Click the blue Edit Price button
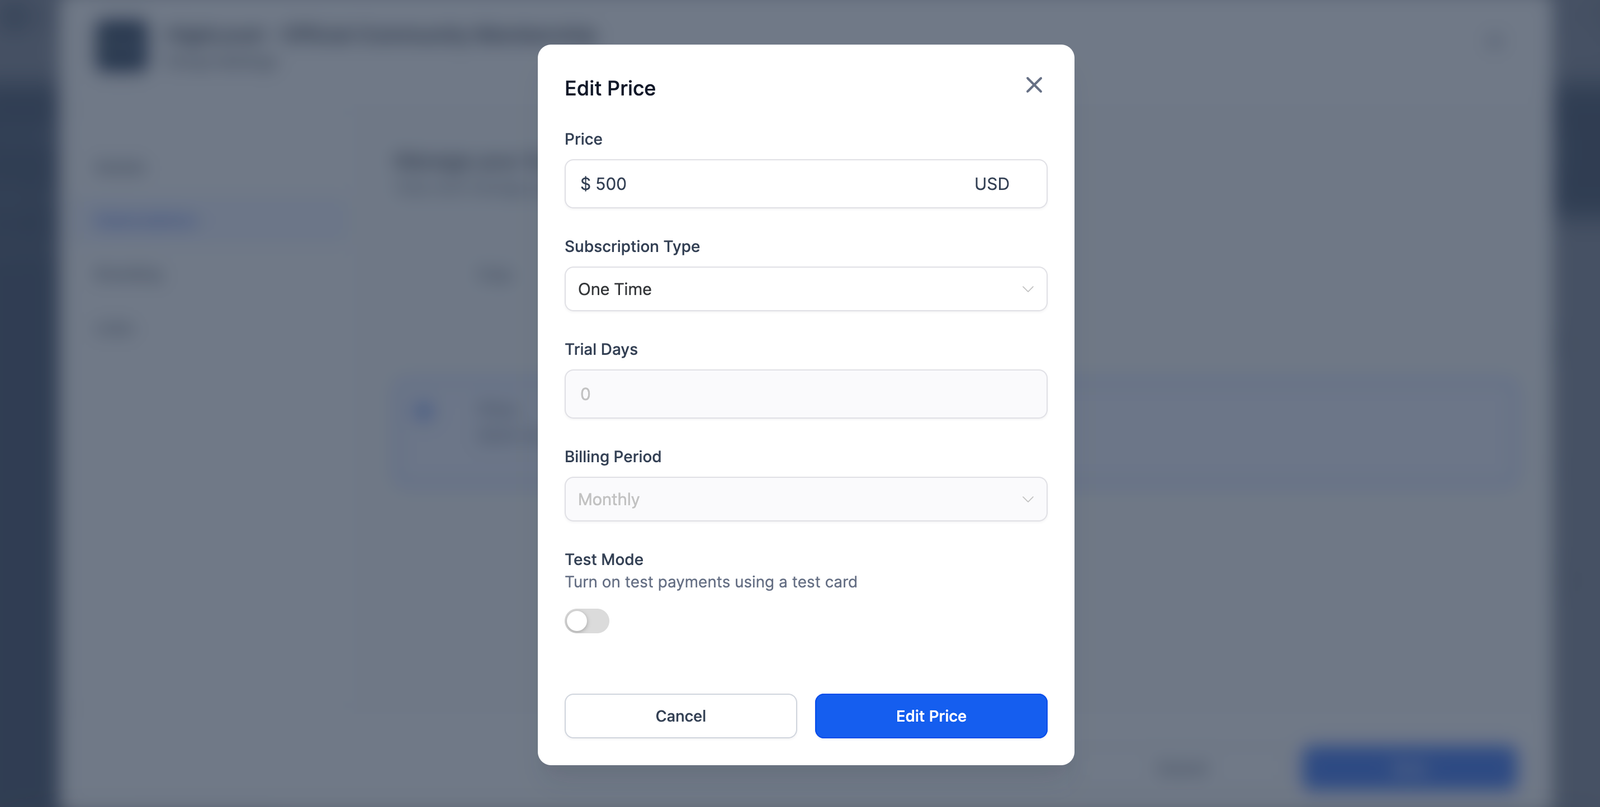 tap(930, 716)
